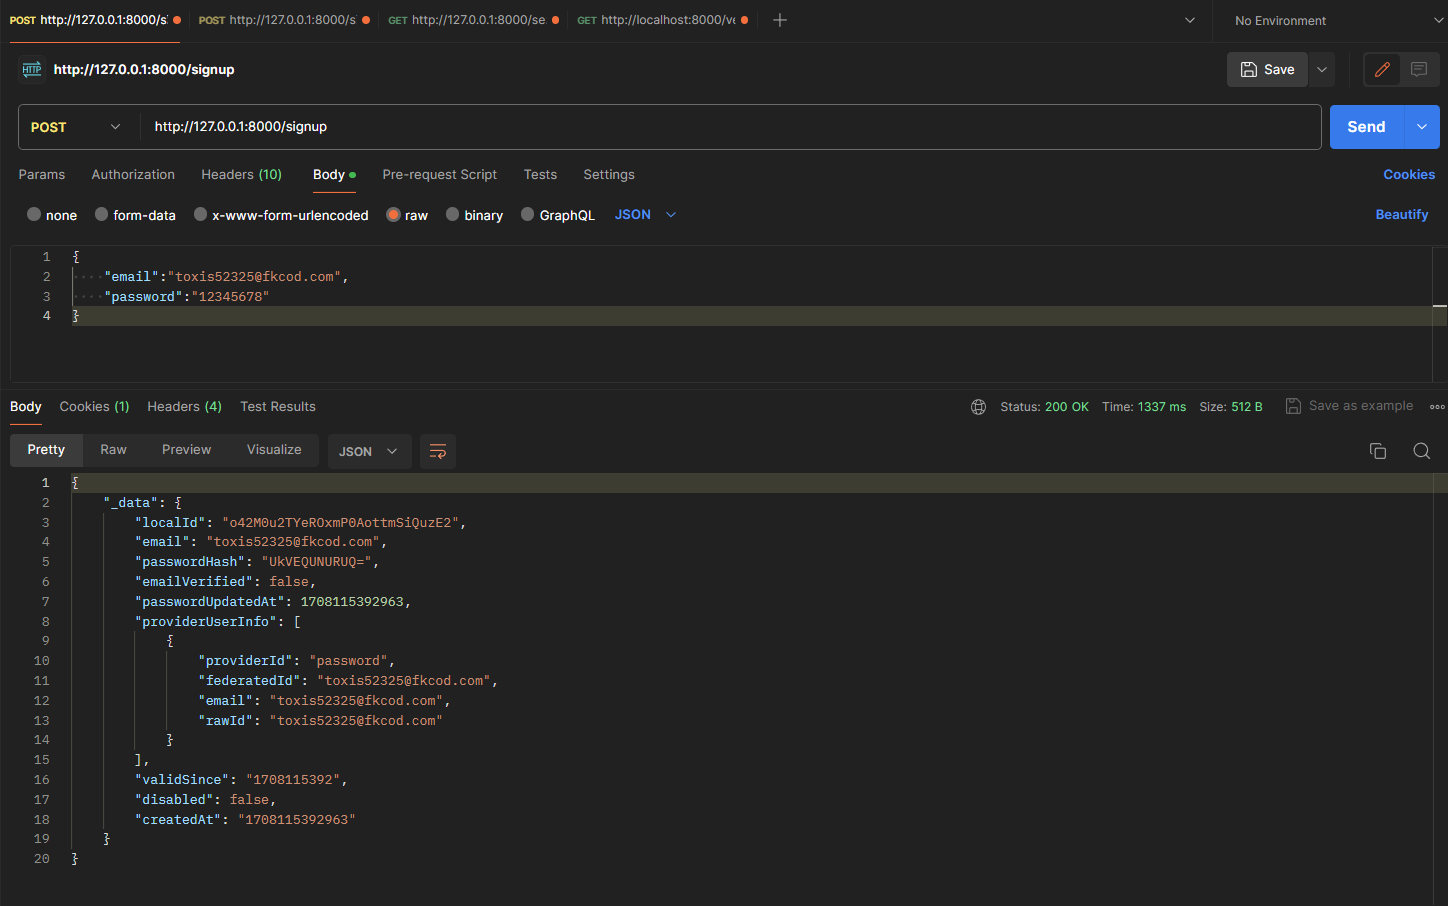Open the Params tab
Screen dimensions: 1448x906
(42, 174)
